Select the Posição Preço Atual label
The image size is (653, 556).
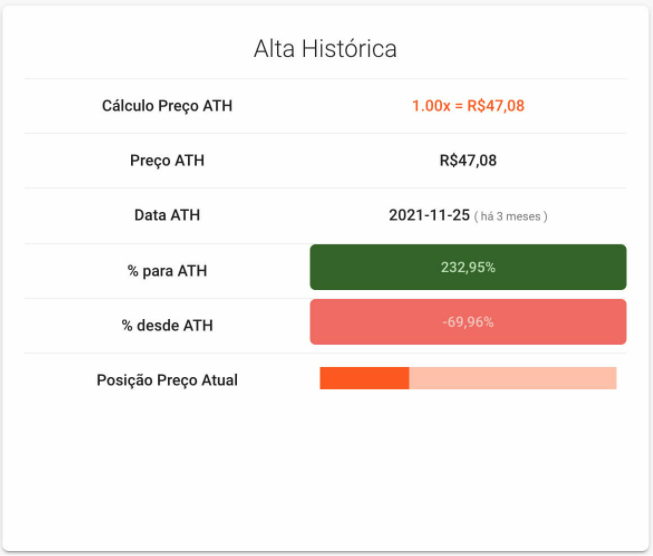167,380
